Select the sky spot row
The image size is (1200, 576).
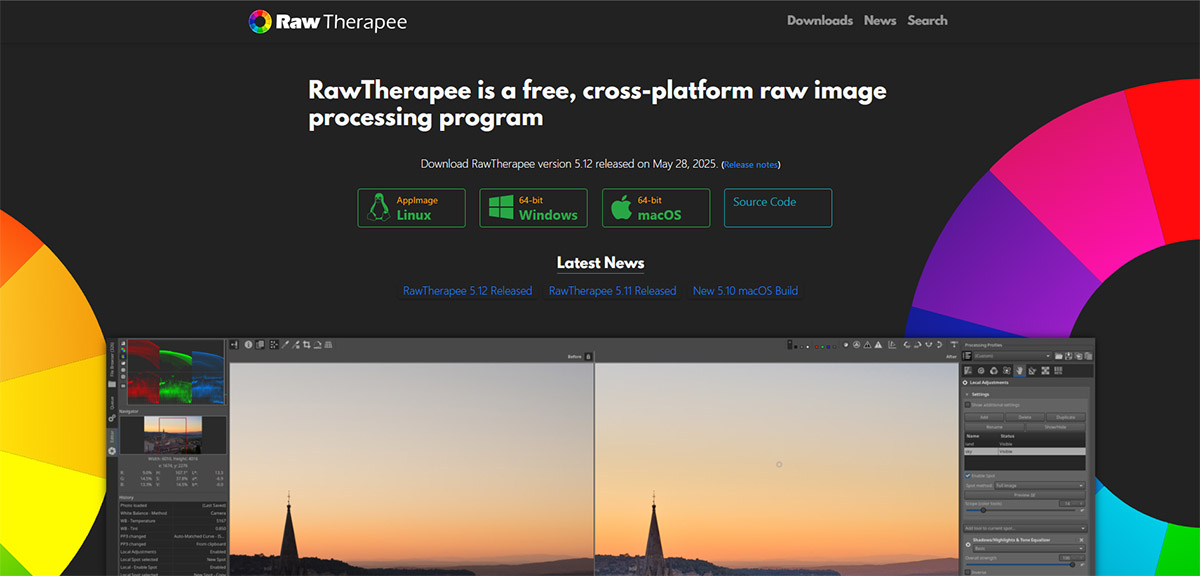click(x=1024, y=452)
